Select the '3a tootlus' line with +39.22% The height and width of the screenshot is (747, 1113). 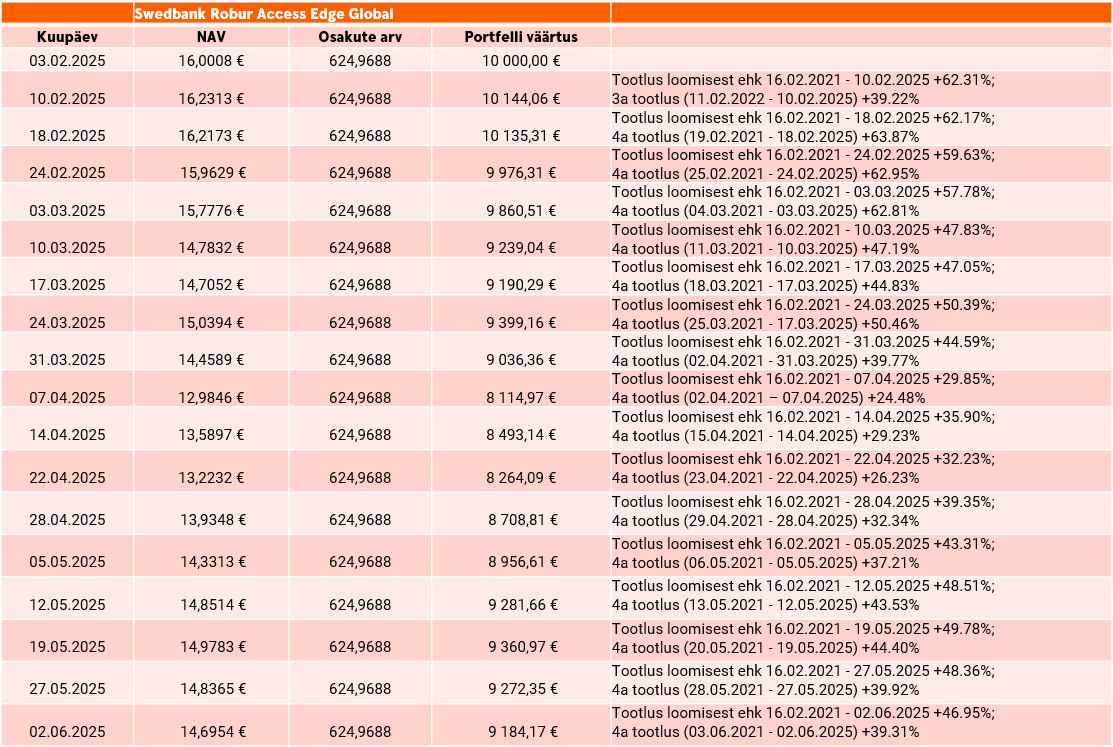coord(765,99)
